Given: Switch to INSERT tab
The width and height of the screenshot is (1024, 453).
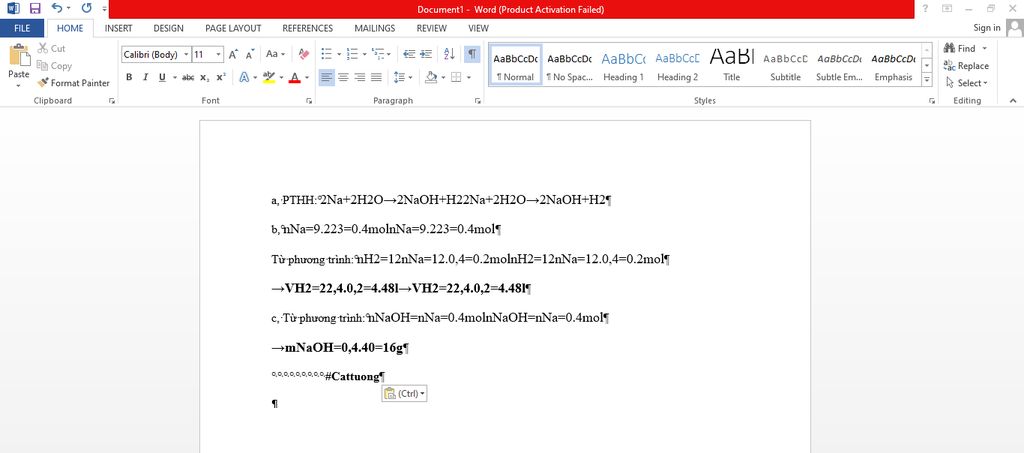Looking at the screenshot, I should pos(118,28).
